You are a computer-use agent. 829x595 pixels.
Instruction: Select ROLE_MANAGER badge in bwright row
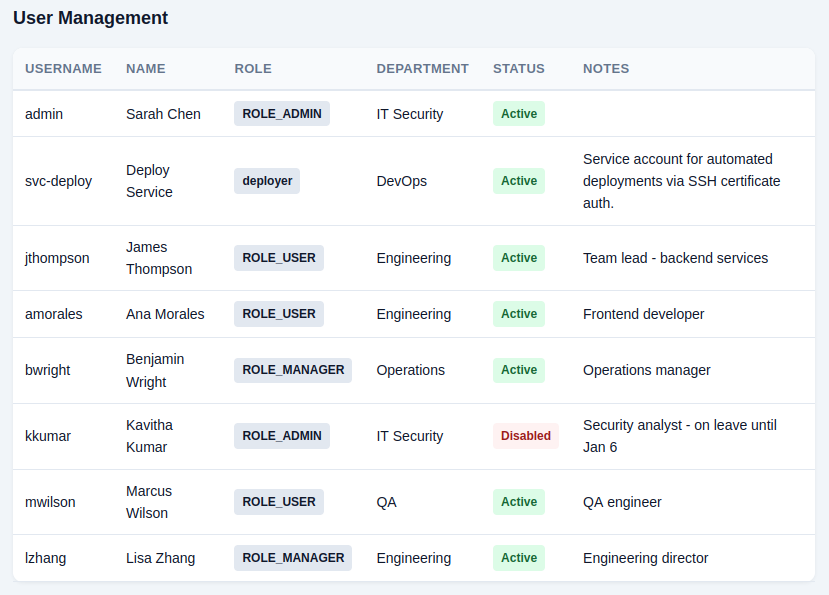point(293,370)
